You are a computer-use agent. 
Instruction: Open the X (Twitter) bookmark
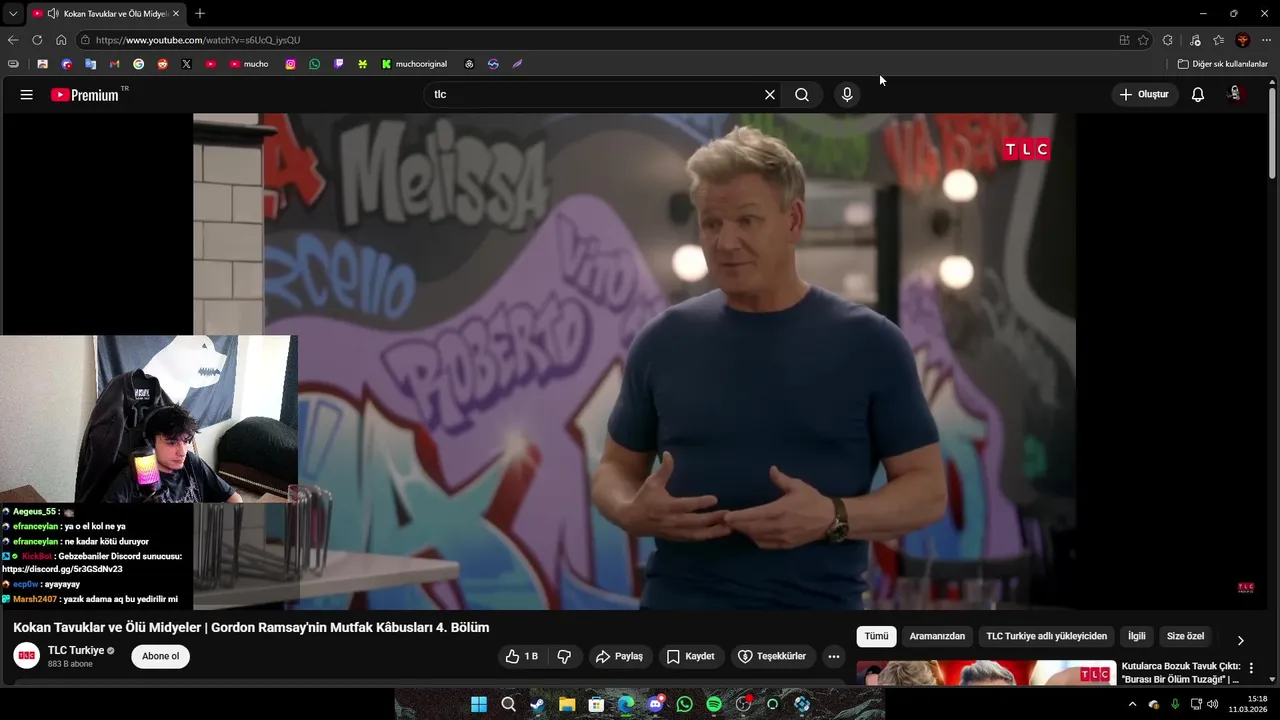click(x=186, y=64)
